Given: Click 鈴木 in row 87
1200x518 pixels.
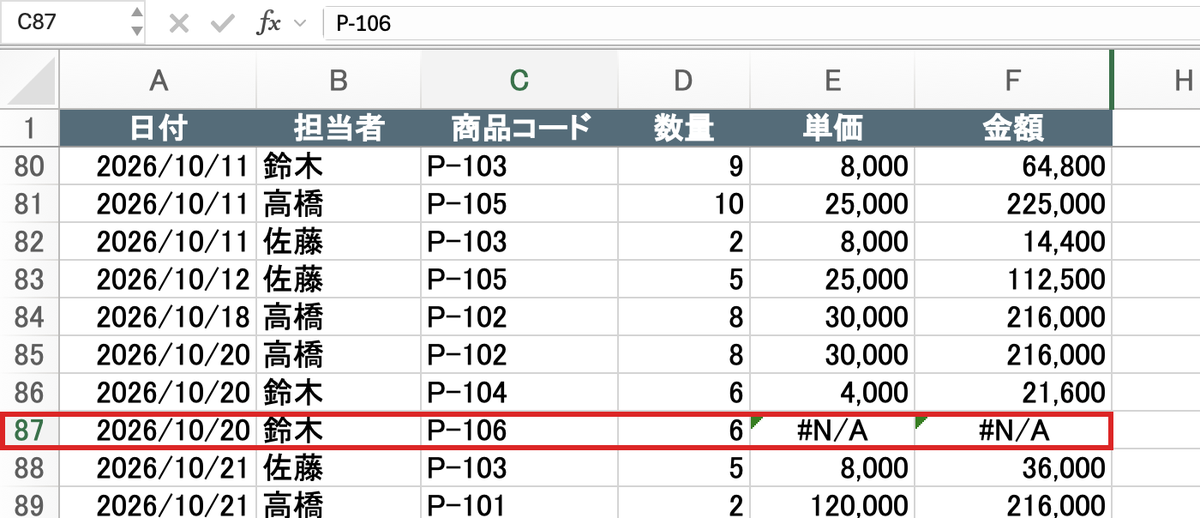Looking at the screenshot, I should pyautogui.click(x=338, y=430).
